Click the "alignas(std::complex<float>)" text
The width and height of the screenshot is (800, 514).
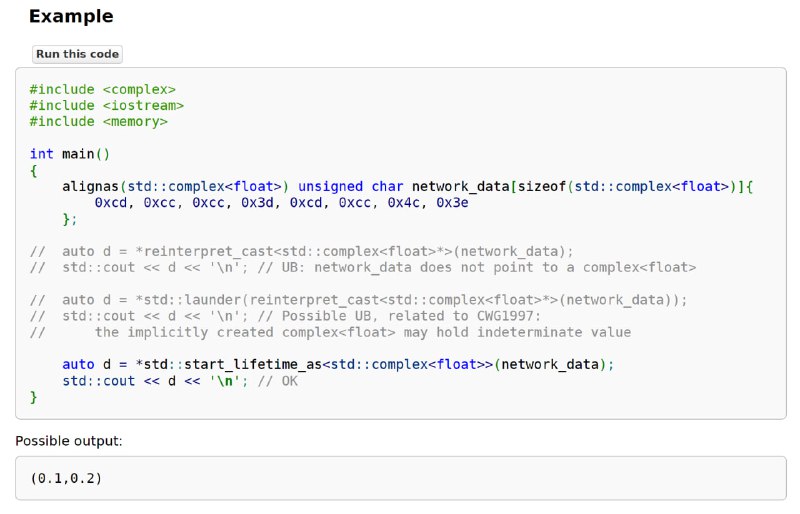[176, 187]
